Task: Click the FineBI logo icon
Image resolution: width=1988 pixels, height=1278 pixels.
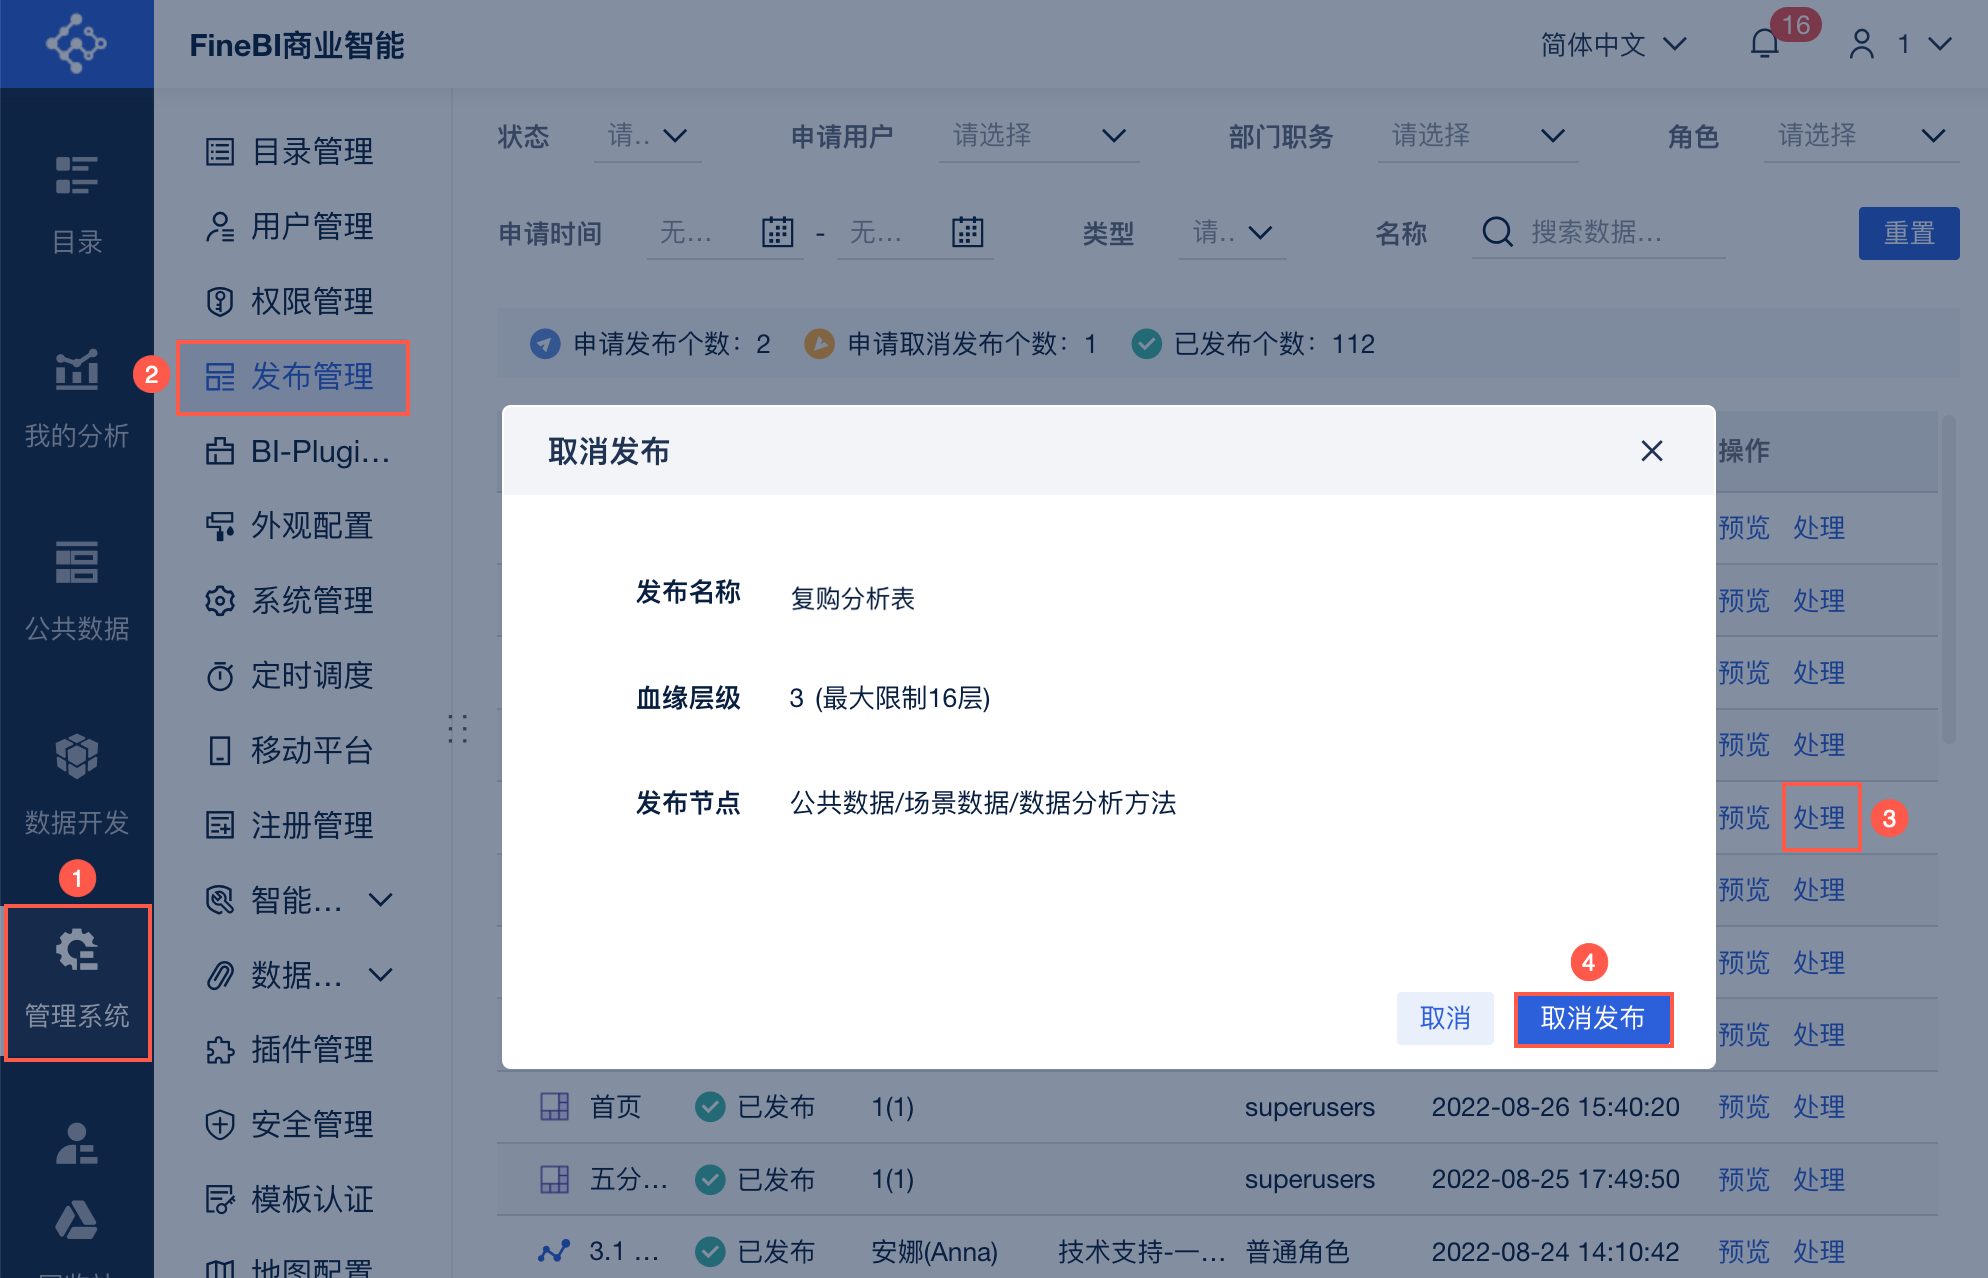Action: point(76,44)
